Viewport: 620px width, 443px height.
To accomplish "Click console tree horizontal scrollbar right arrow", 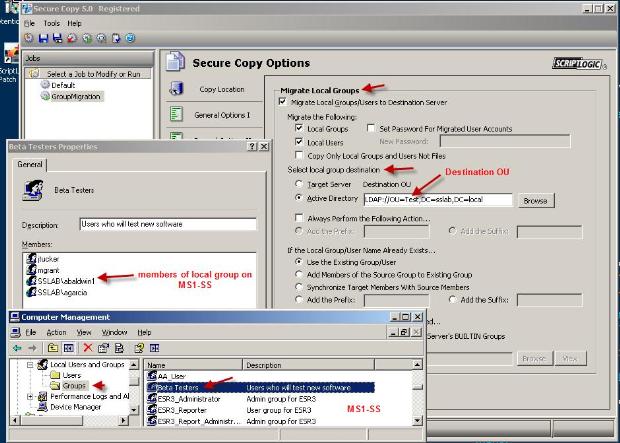I will pyautogui.click(x=124, y=420).
